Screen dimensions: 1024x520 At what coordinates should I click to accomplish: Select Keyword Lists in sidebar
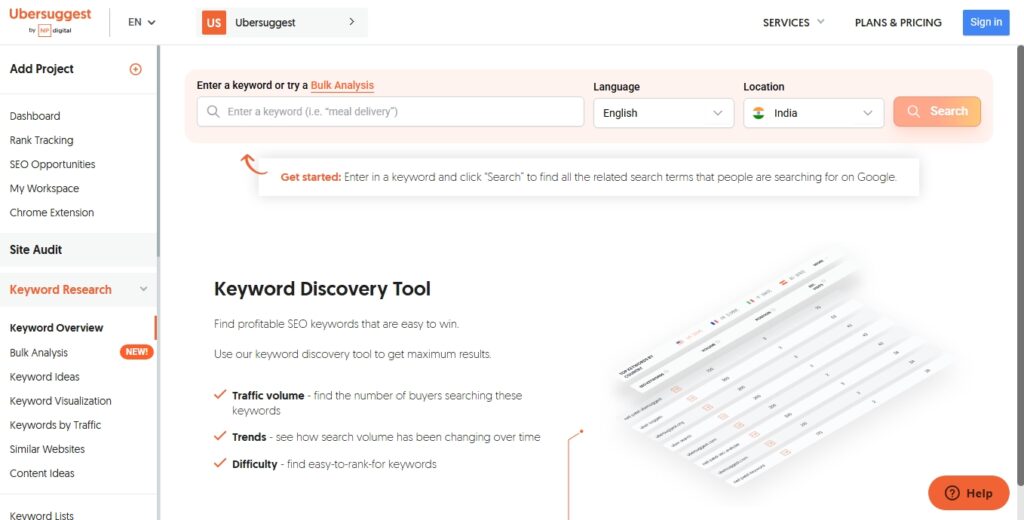click(42, 515)
